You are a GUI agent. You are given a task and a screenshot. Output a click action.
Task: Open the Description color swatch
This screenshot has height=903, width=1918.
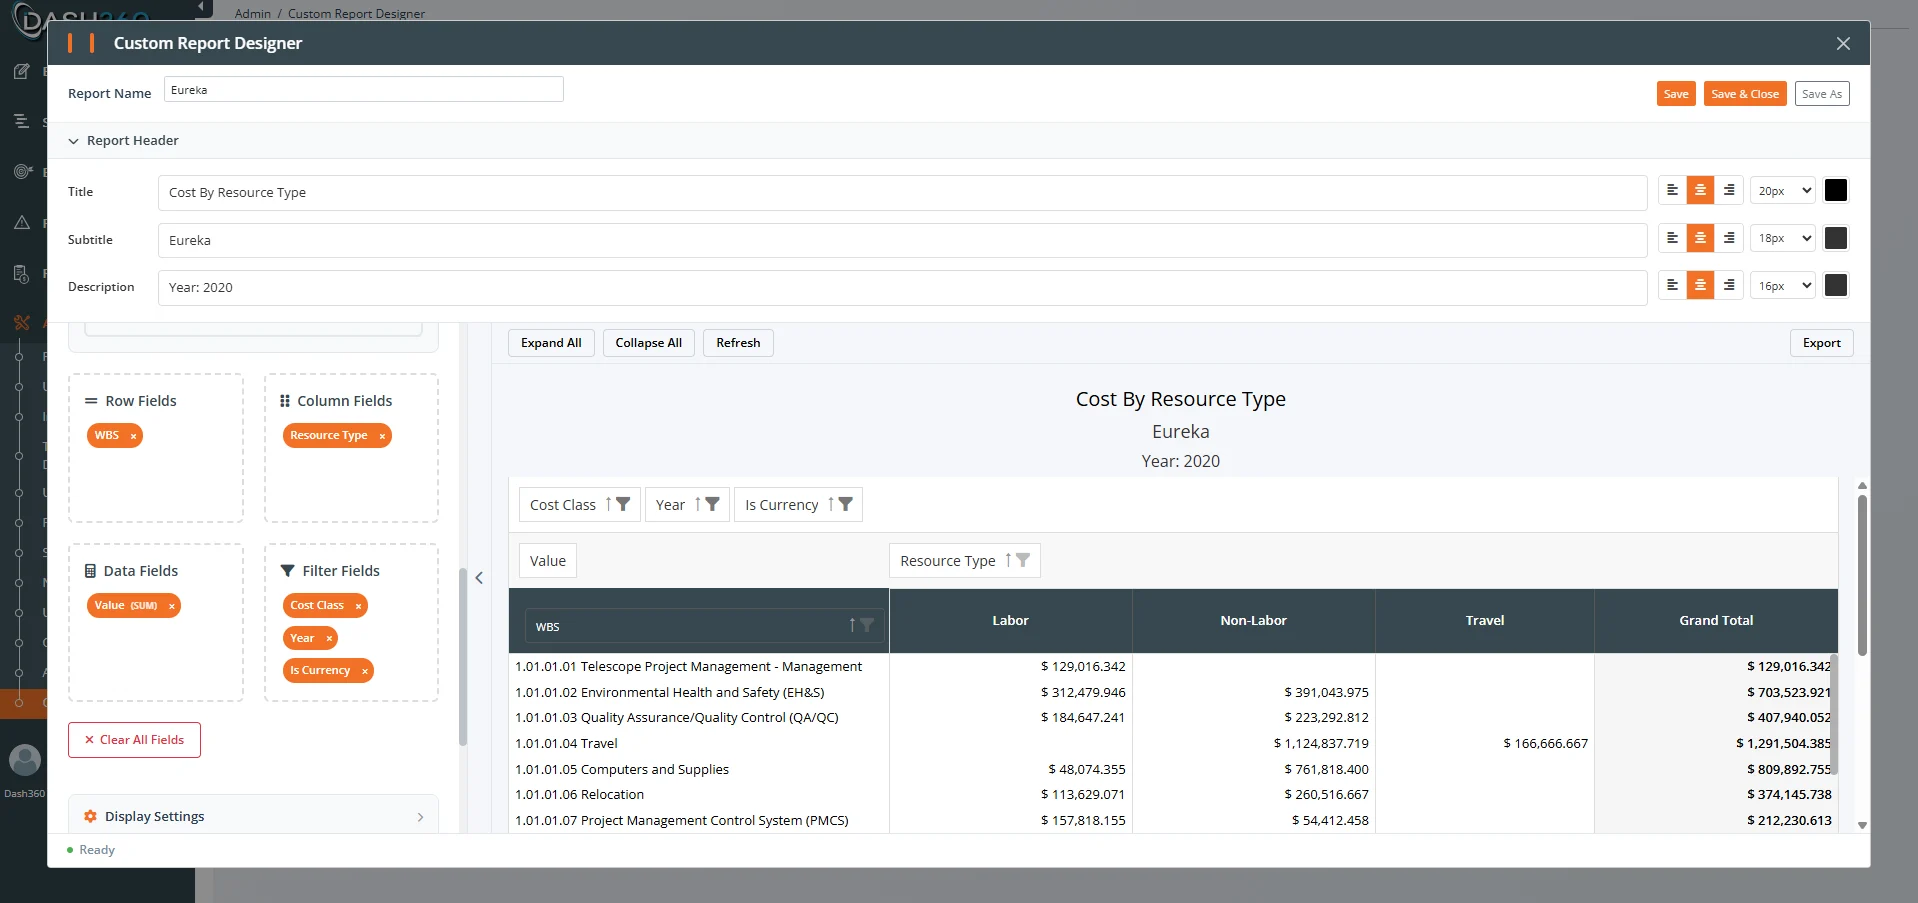point(1836,285)
